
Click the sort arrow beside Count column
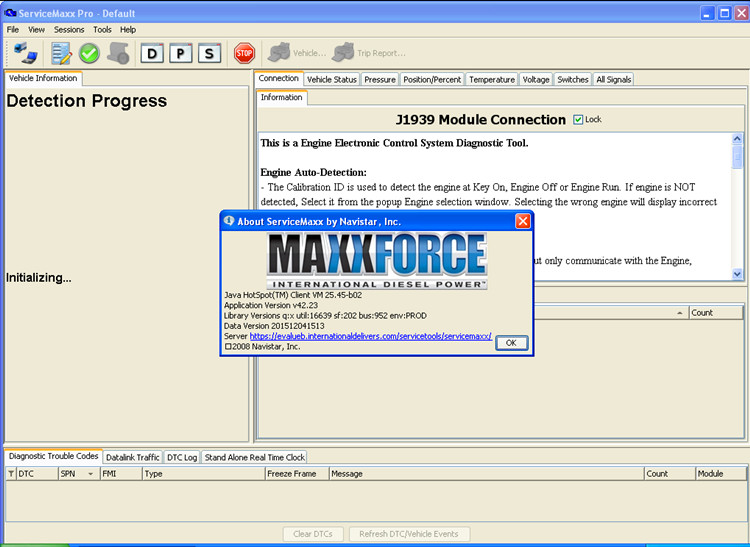point(680,313)
